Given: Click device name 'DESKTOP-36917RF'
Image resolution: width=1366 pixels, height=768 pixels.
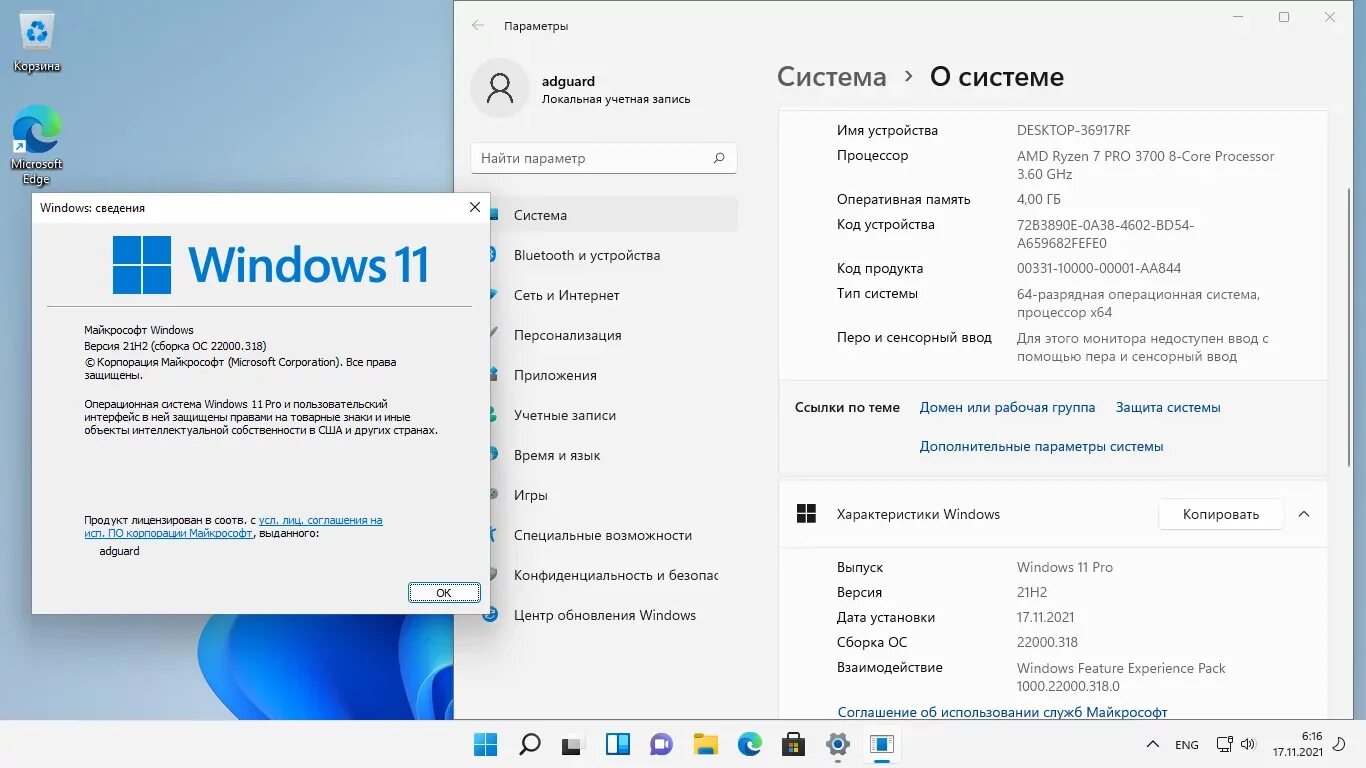Looking at the screenshot, I should [x=1073, y=130].
